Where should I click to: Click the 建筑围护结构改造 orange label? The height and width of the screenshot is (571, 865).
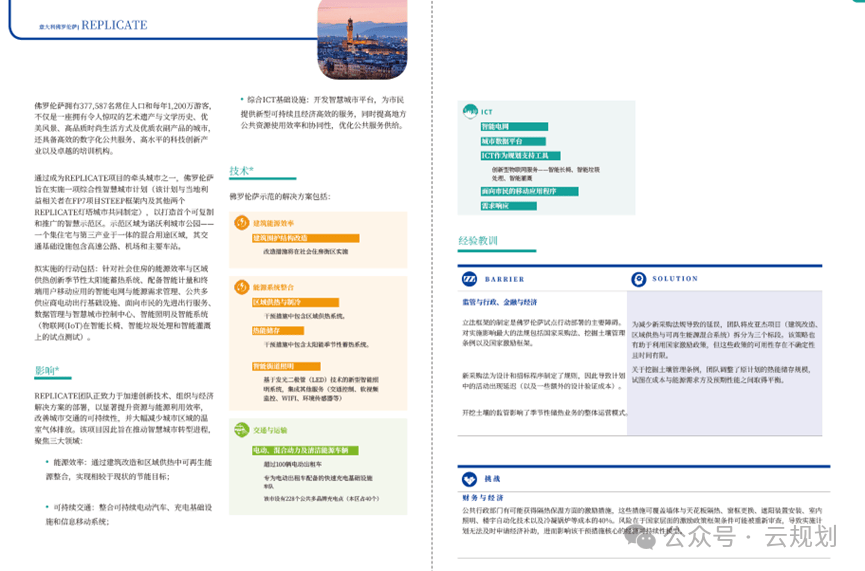(279, 238)
